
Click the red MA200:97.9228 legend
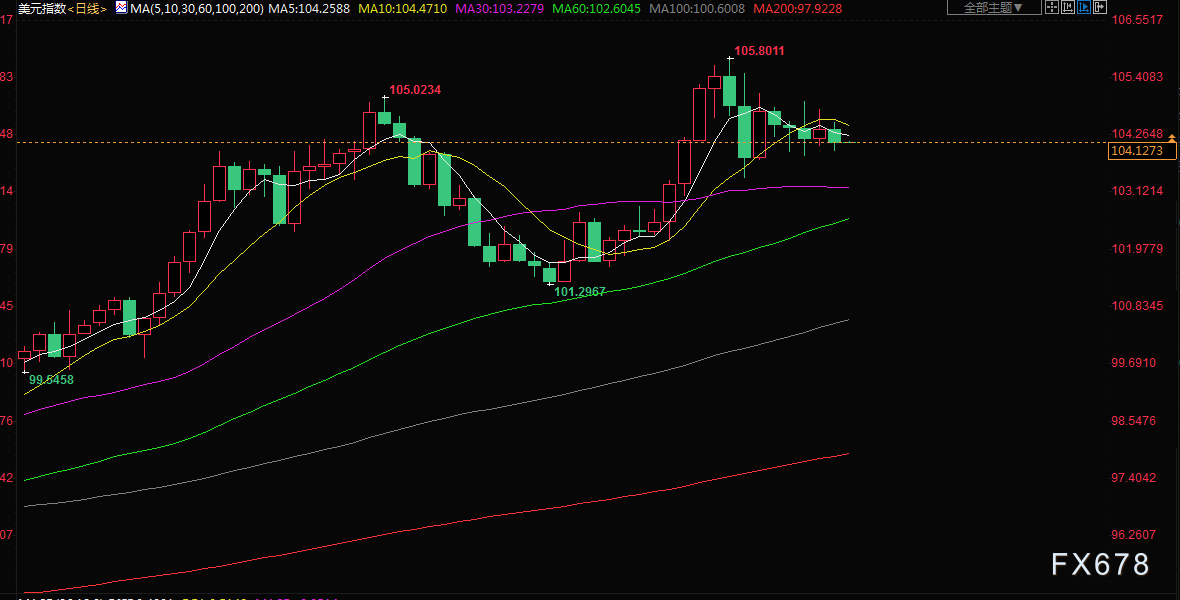[x=798, y=8]
